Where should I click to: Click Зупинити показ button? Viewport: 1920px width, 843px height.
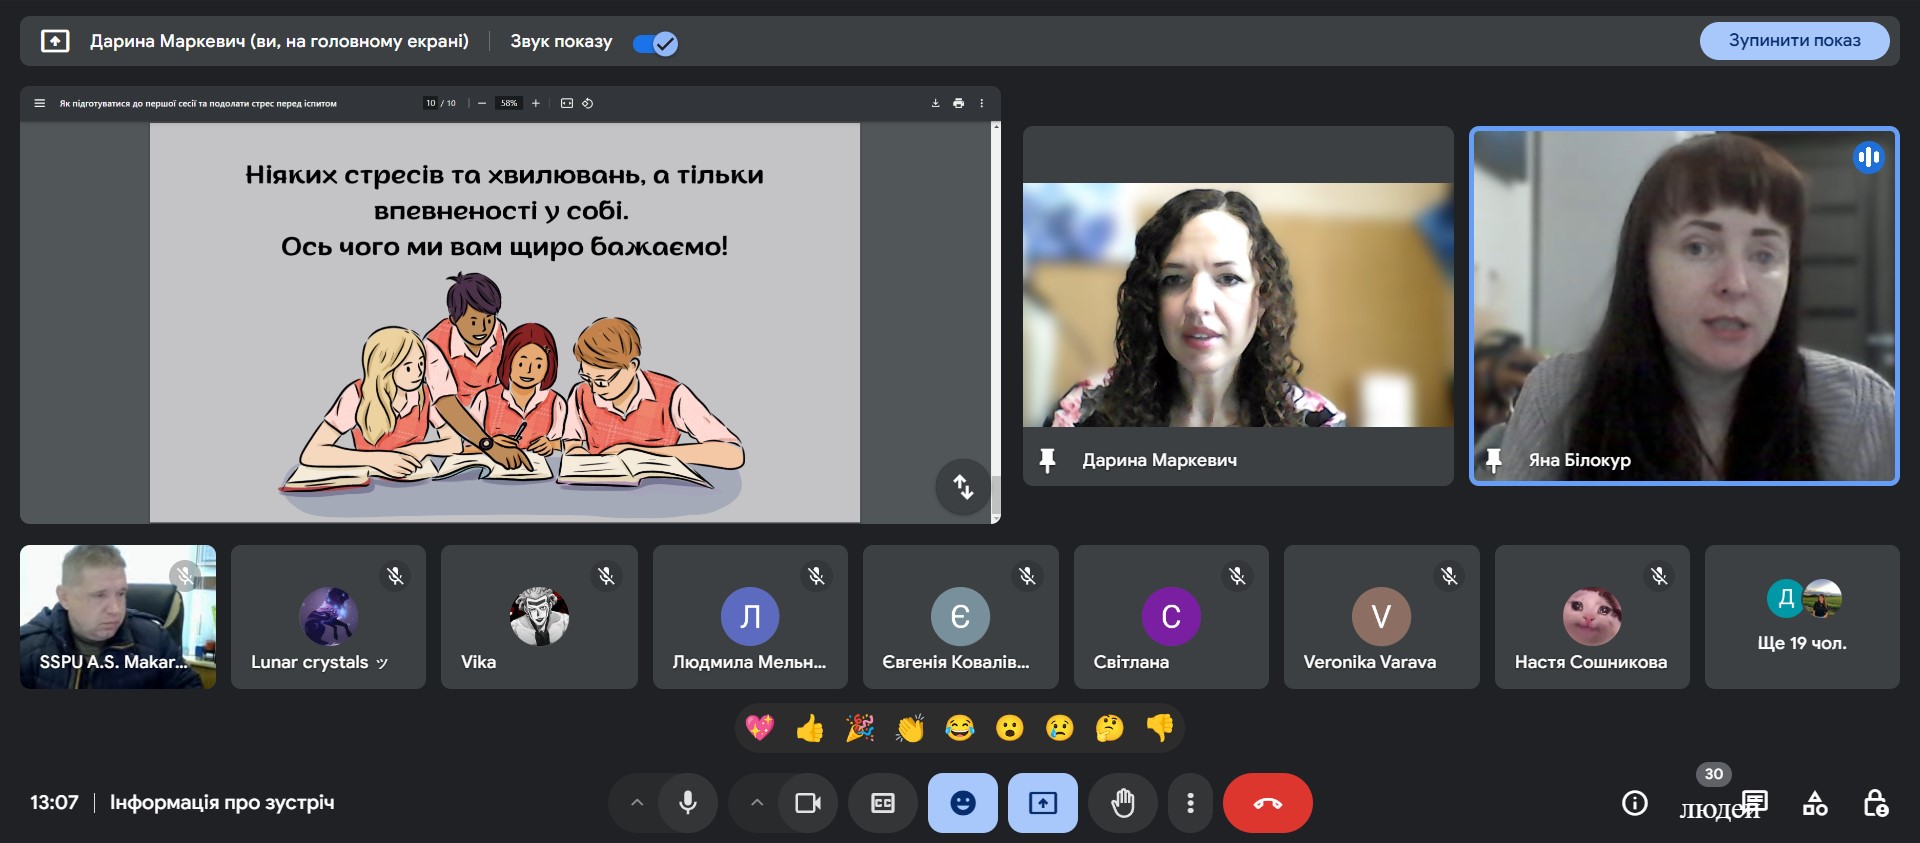pos(1794,41)
